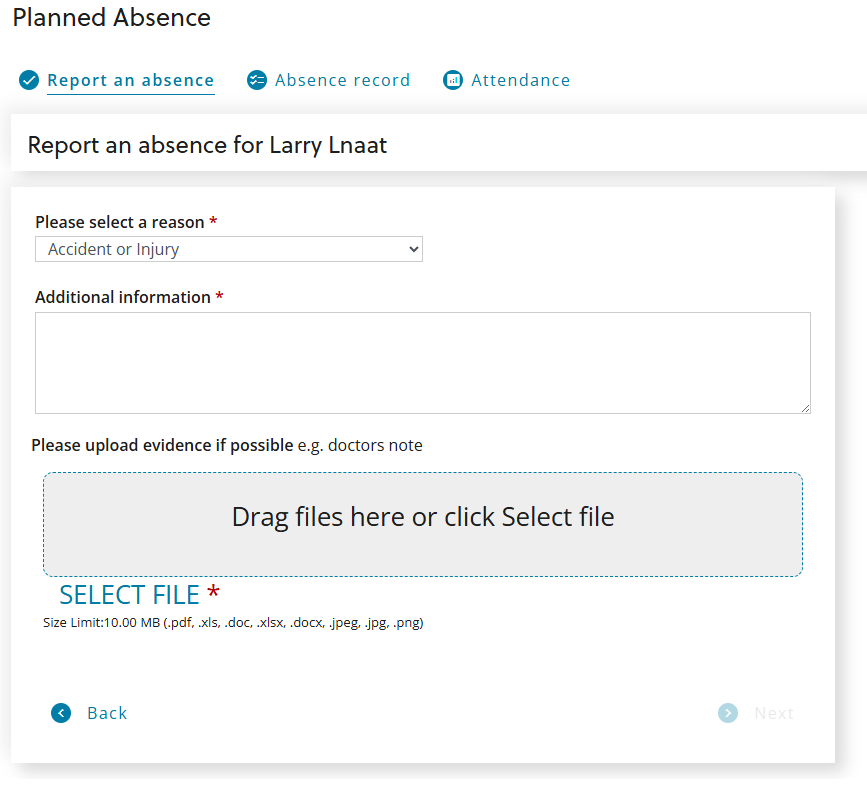This screenshot has width=867, height=788.
Task: Click the Back arrow circle icon
Action: (61, 713)
